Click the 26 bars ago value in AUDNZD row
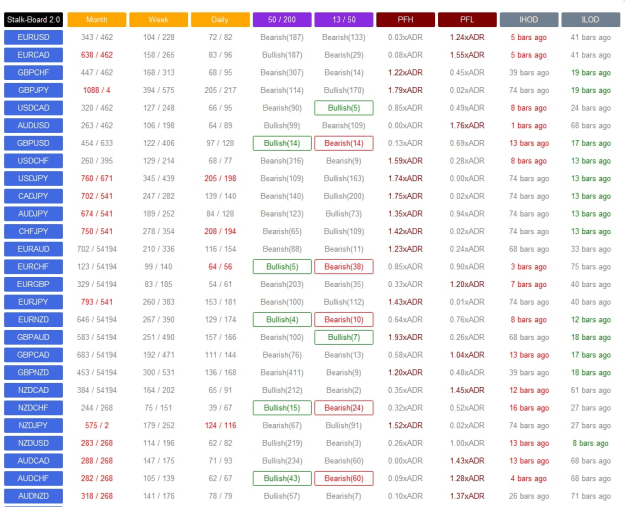625x507 pixels. pos(529,496)
